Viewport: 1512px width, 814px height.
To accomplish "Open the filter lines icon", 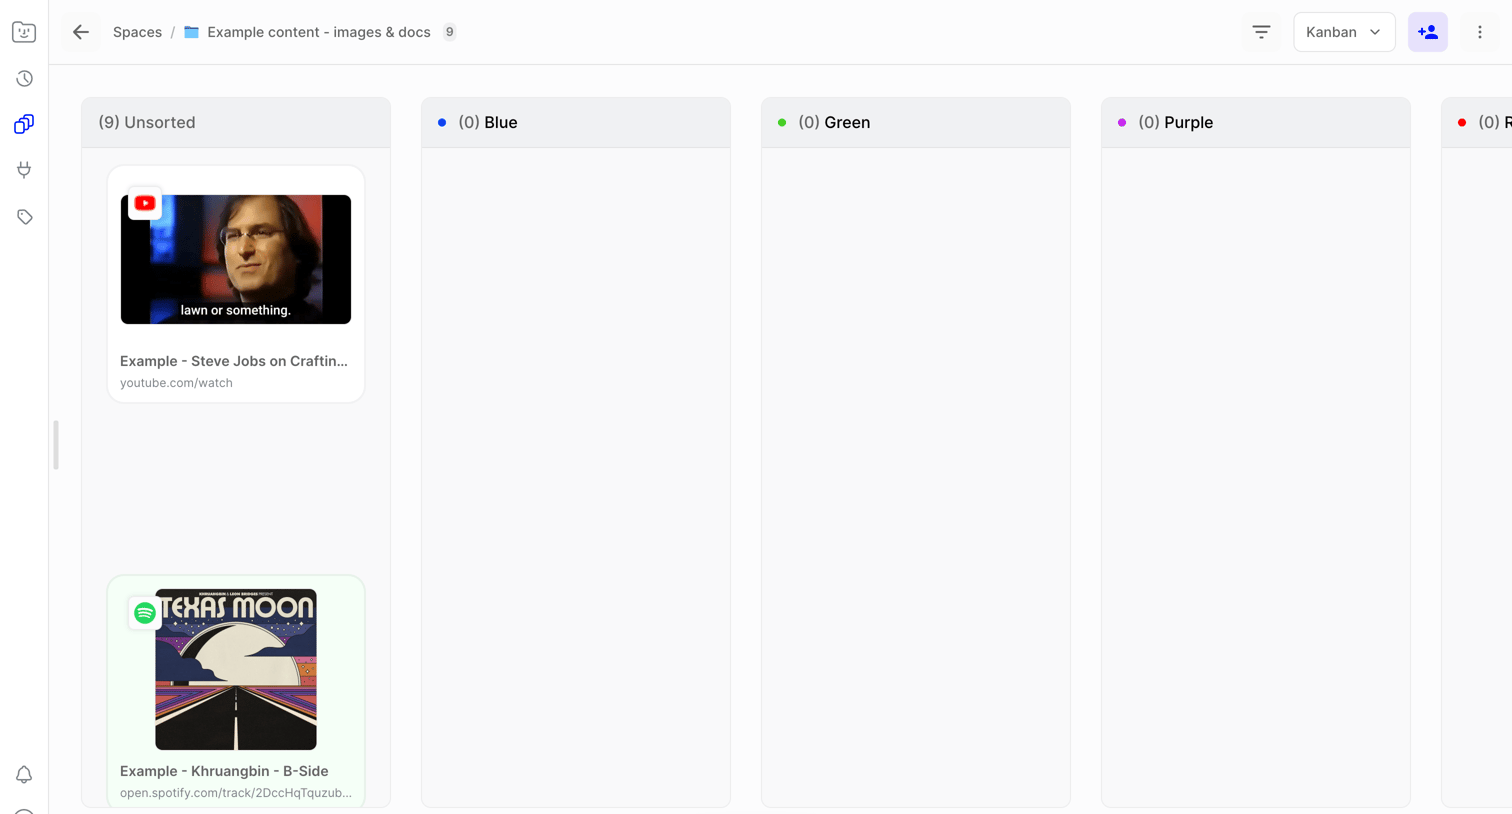I will pos(1261,32).
